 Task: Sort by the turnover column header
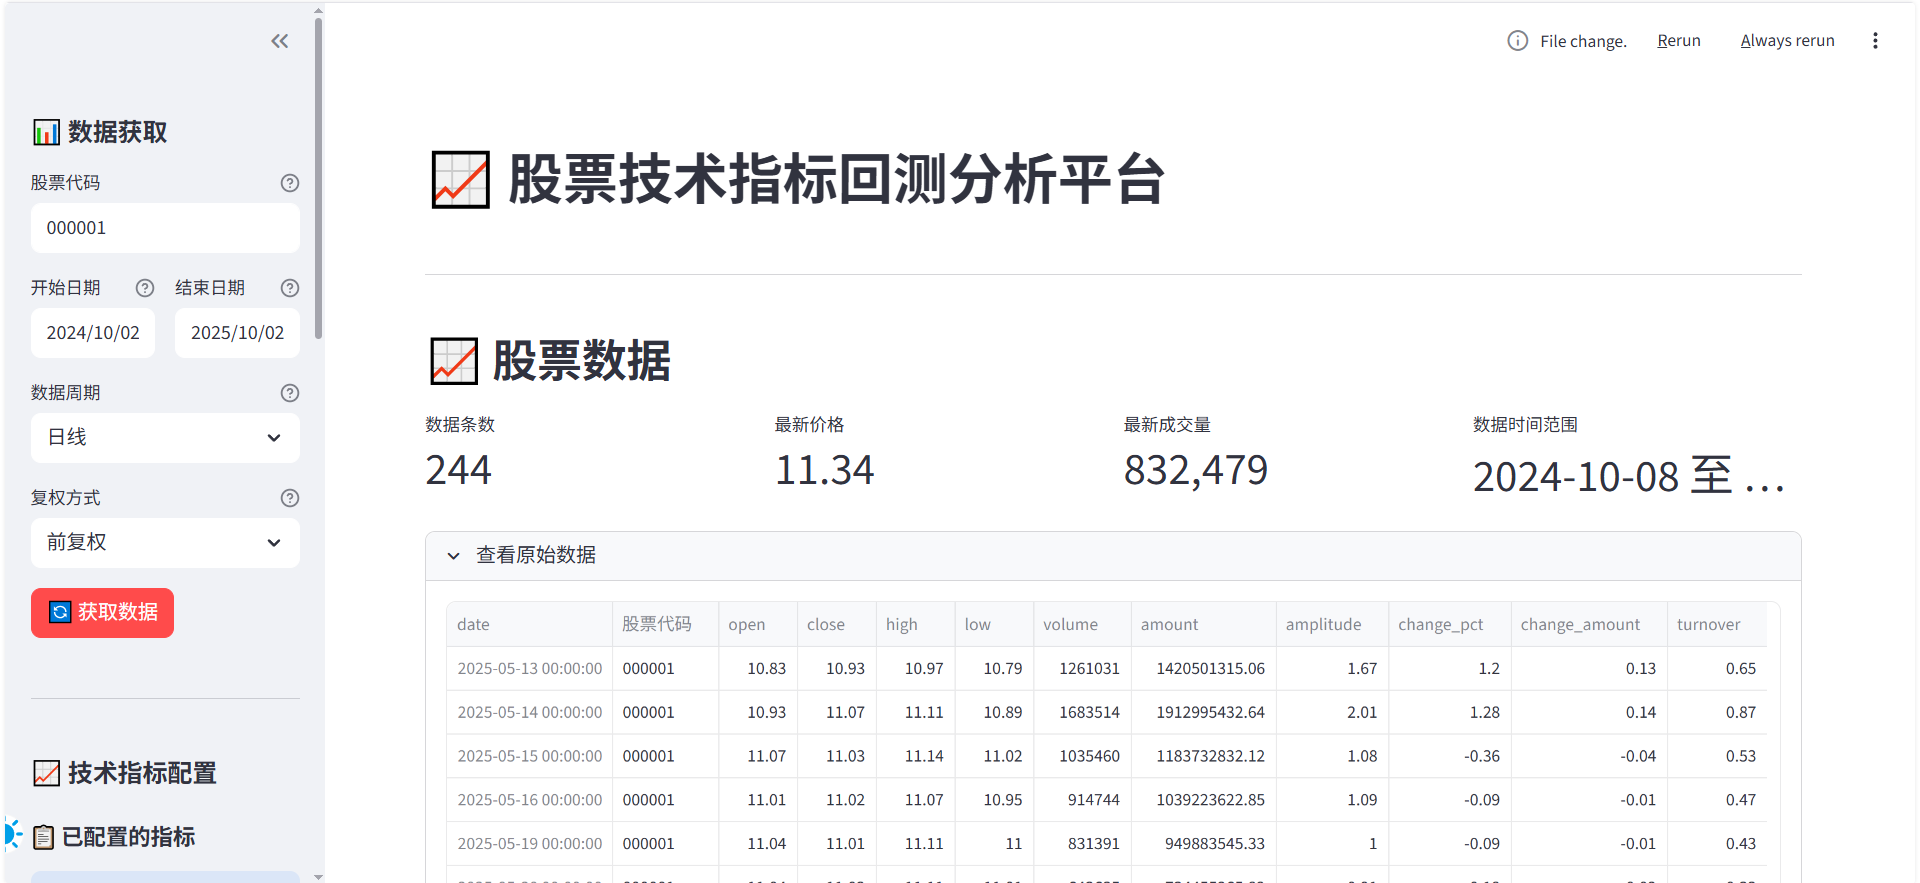[1717, 624]
